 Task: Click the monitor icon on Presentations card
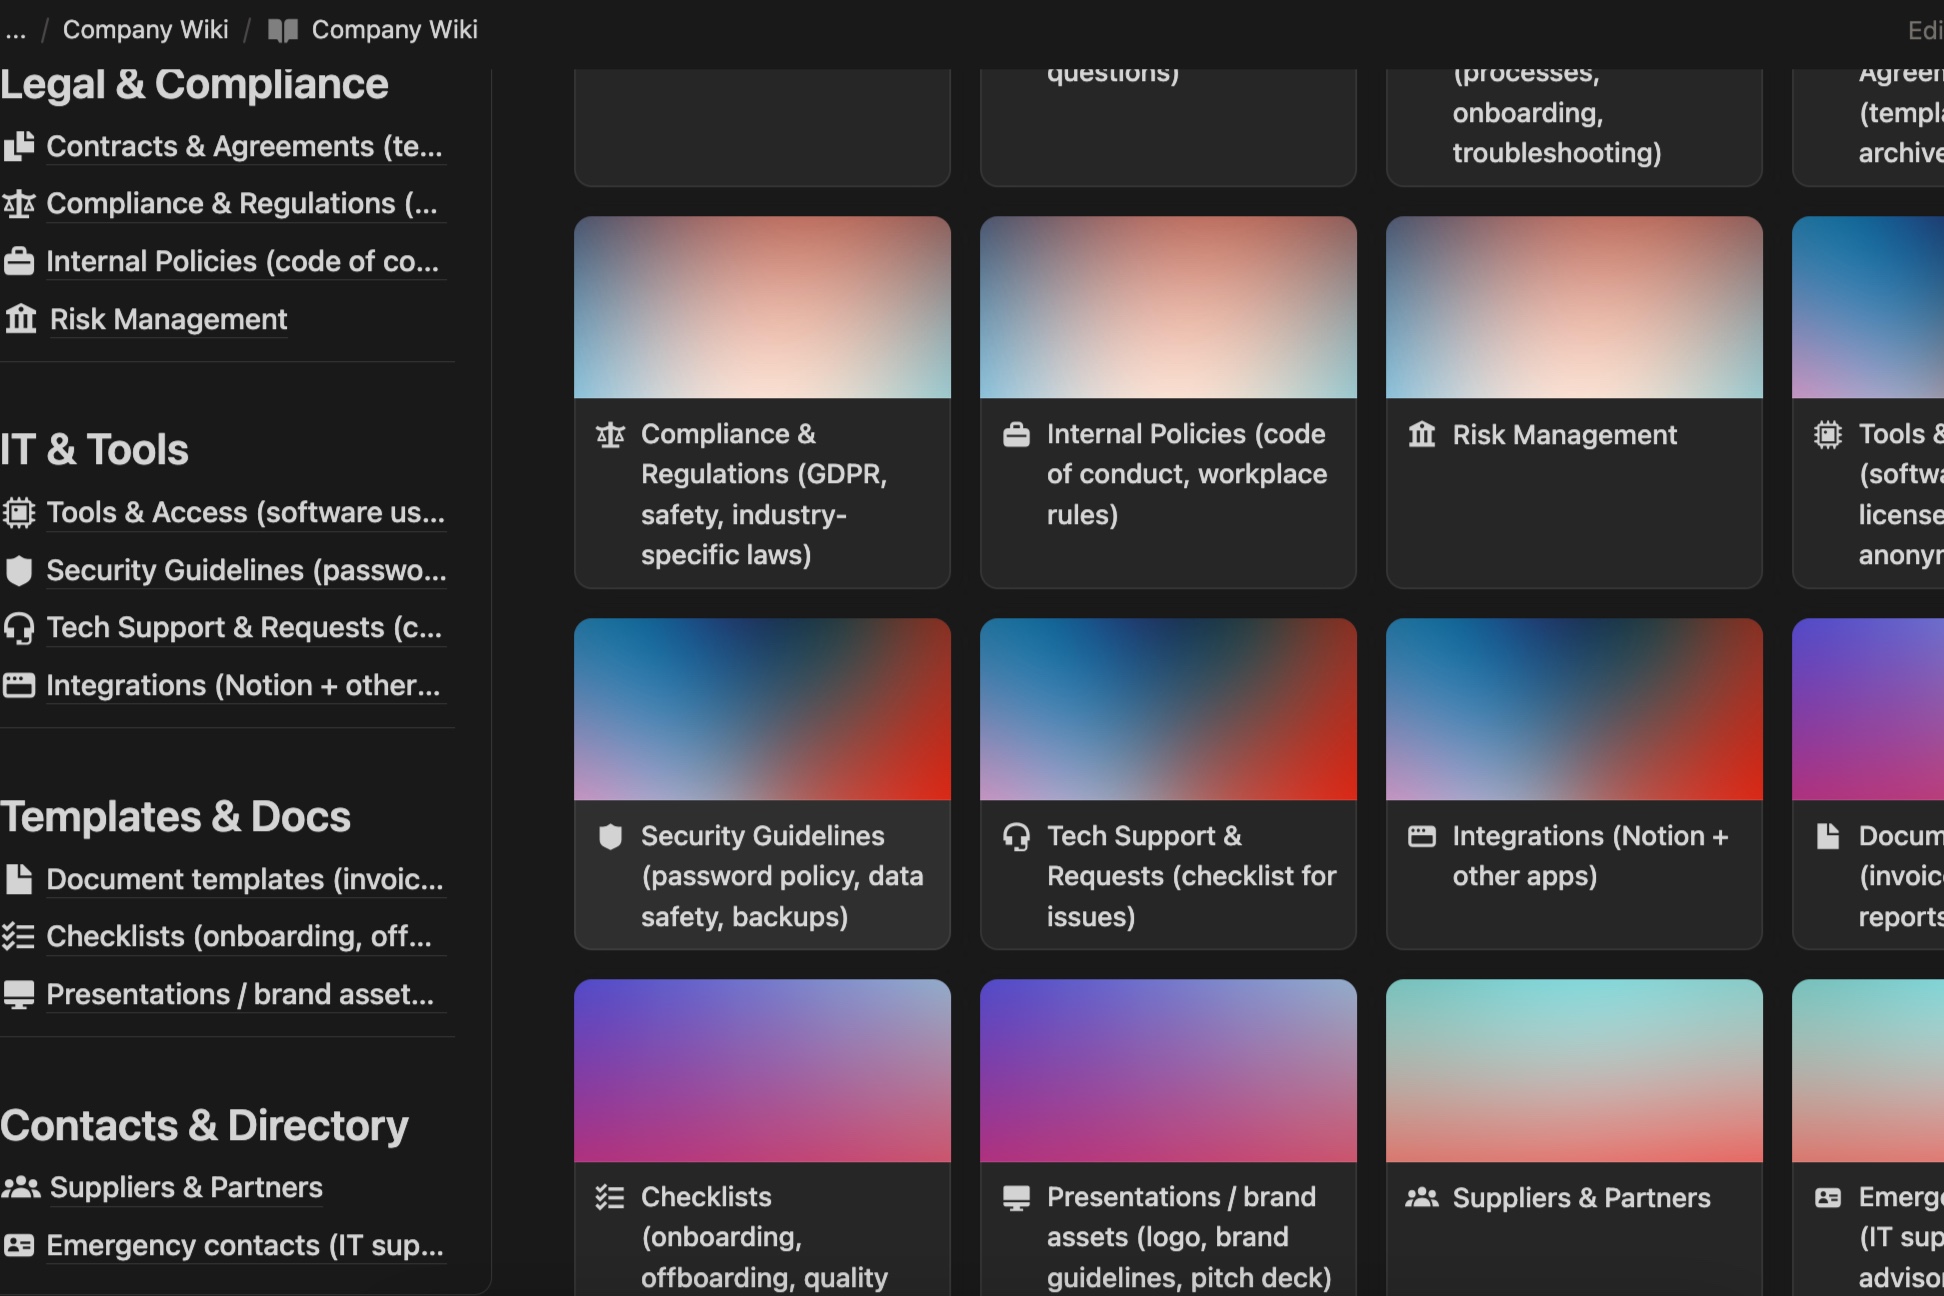pyautogui.click(x=1016, y=1198)
